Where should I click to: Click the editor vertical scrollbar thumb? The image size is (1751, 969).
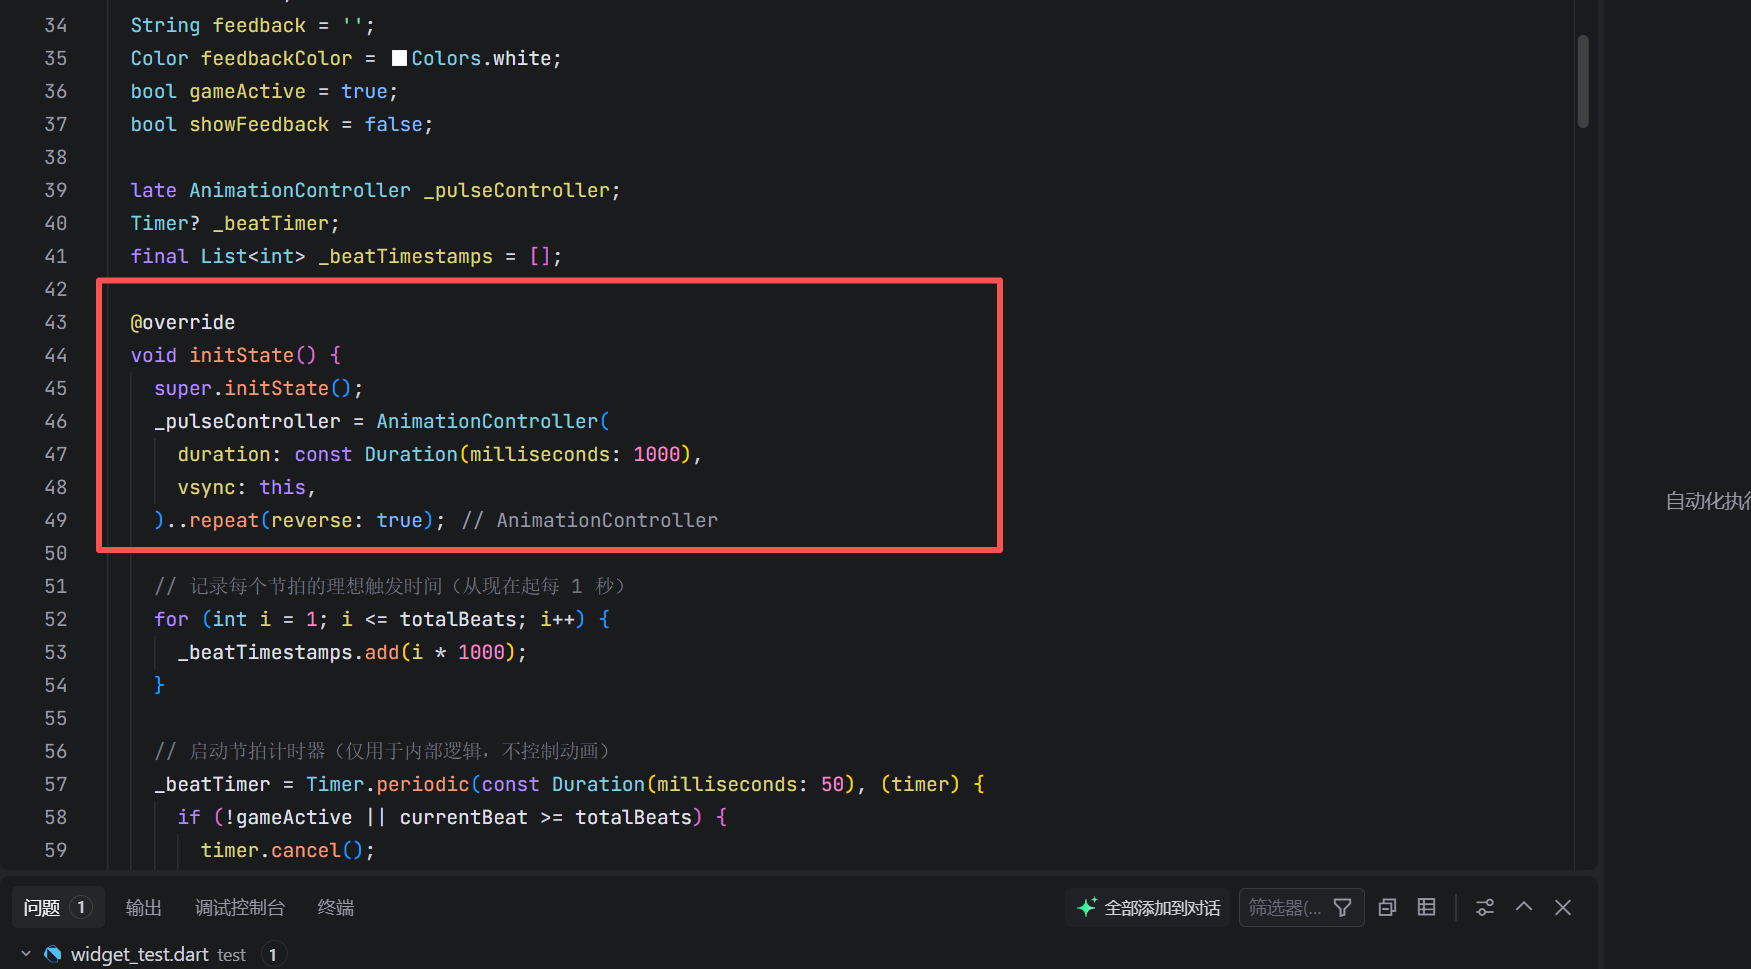(x=1583, y=80)
